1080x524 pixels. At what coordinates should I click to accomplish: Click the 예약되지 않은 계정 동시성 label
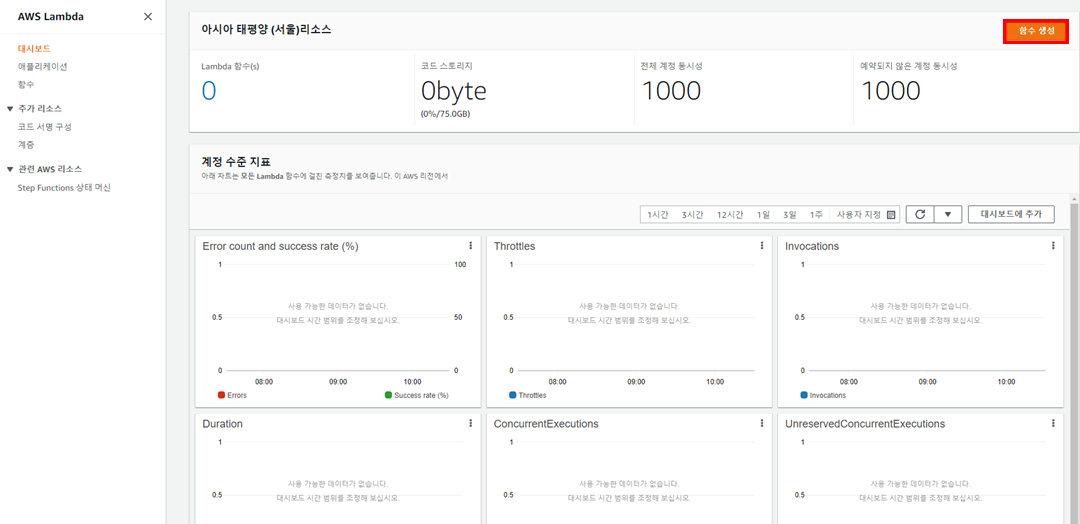click(909, 67)
